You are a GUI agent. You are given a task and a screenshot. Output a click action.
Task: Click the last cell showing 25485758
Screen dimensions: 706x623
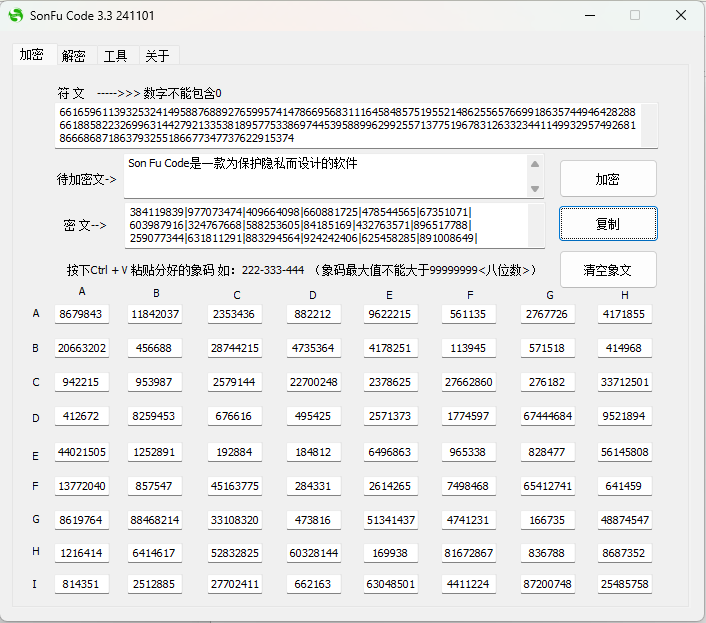[625, 584]
